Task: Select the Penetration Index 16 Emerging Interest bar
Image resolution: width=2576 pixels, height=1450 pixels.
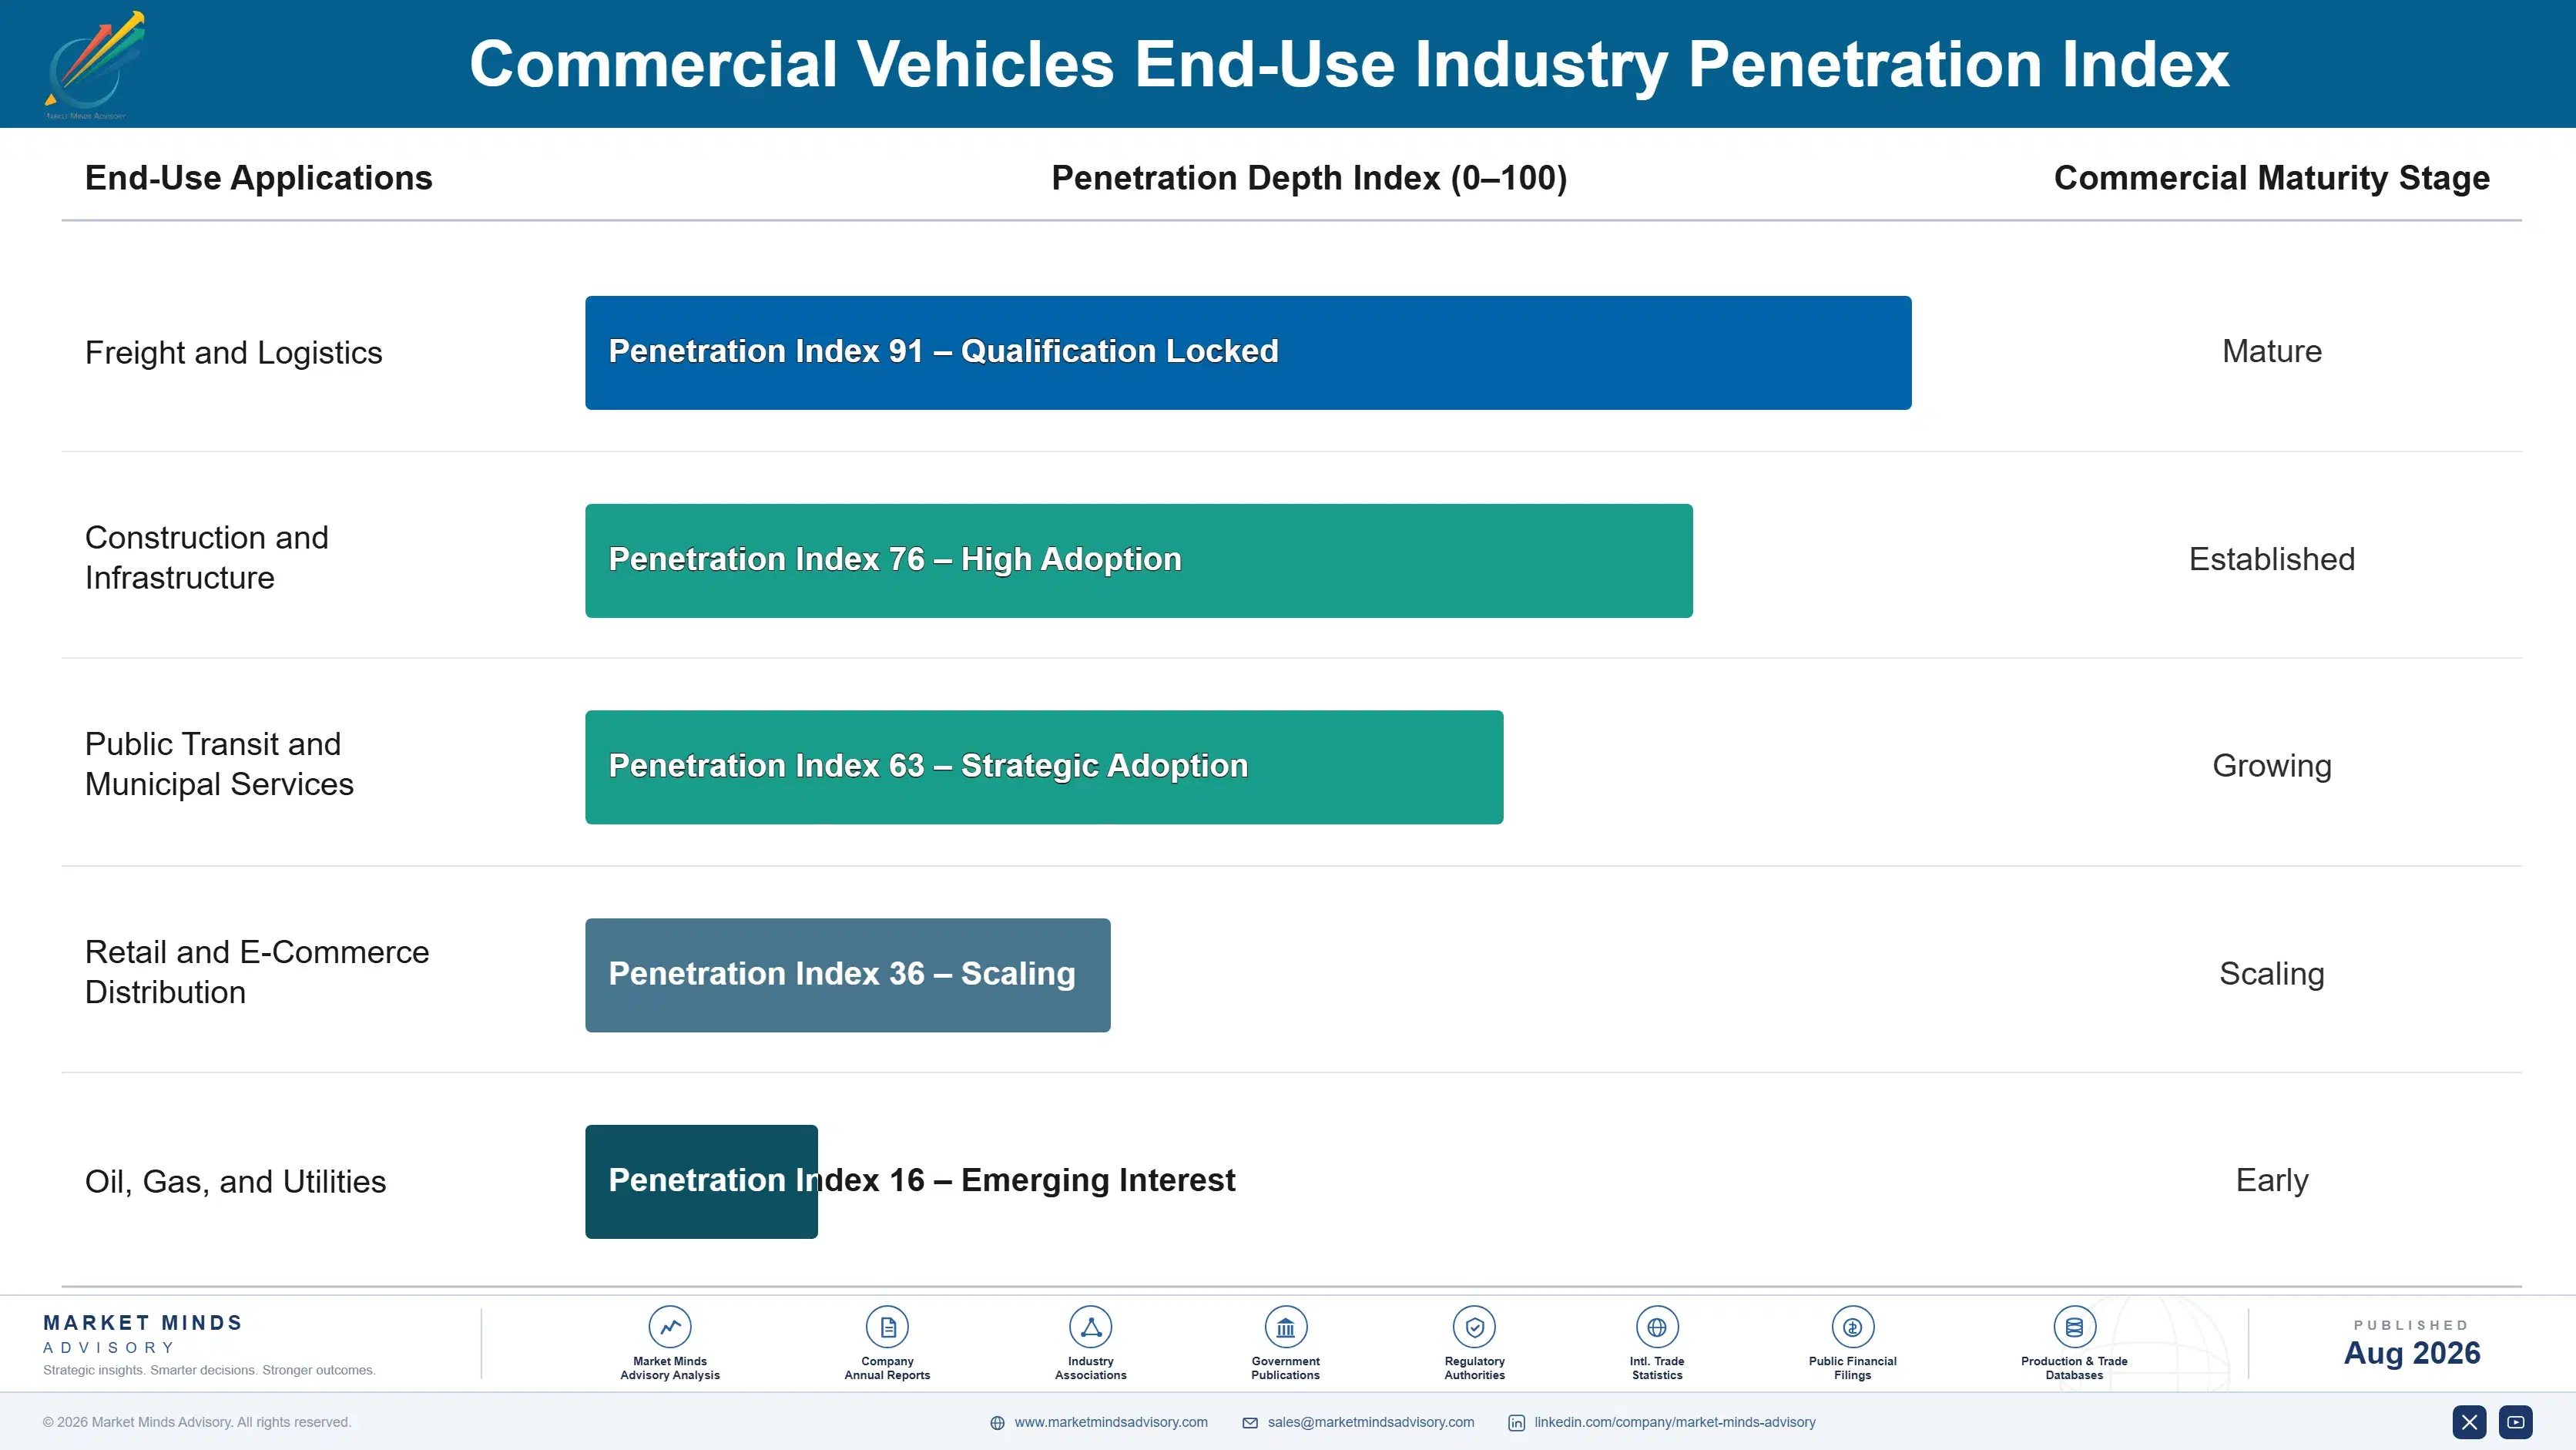Action: coord(701,1182)
